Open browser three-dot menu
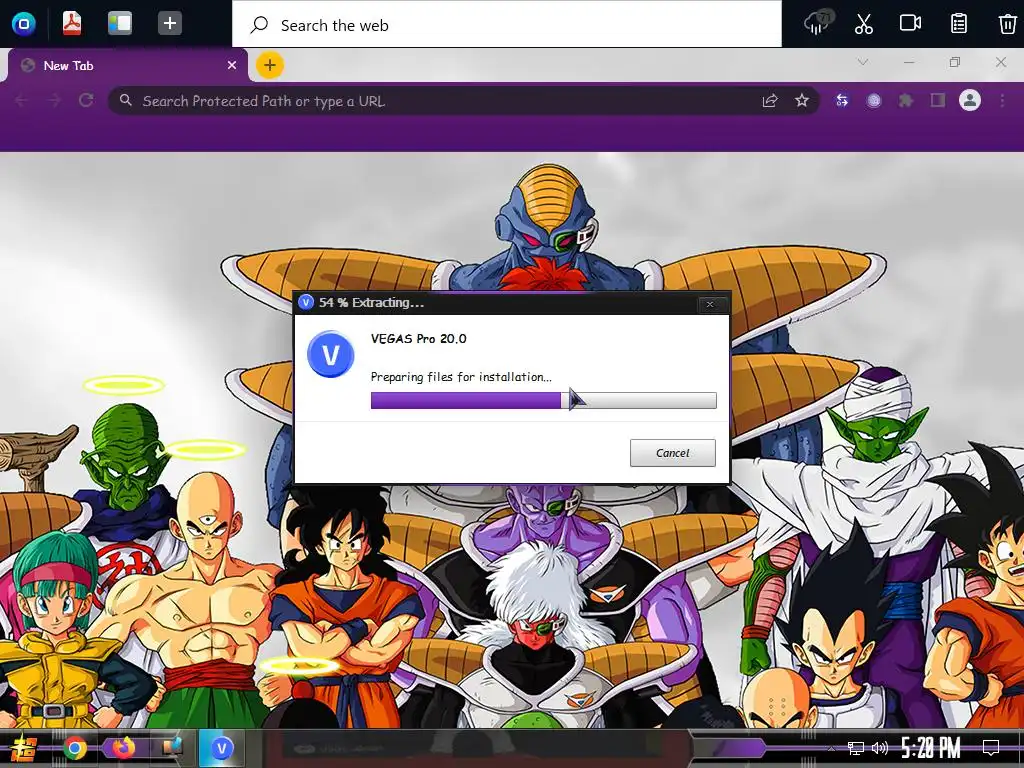This screenshot has width=1024, height=768. 1002,101
